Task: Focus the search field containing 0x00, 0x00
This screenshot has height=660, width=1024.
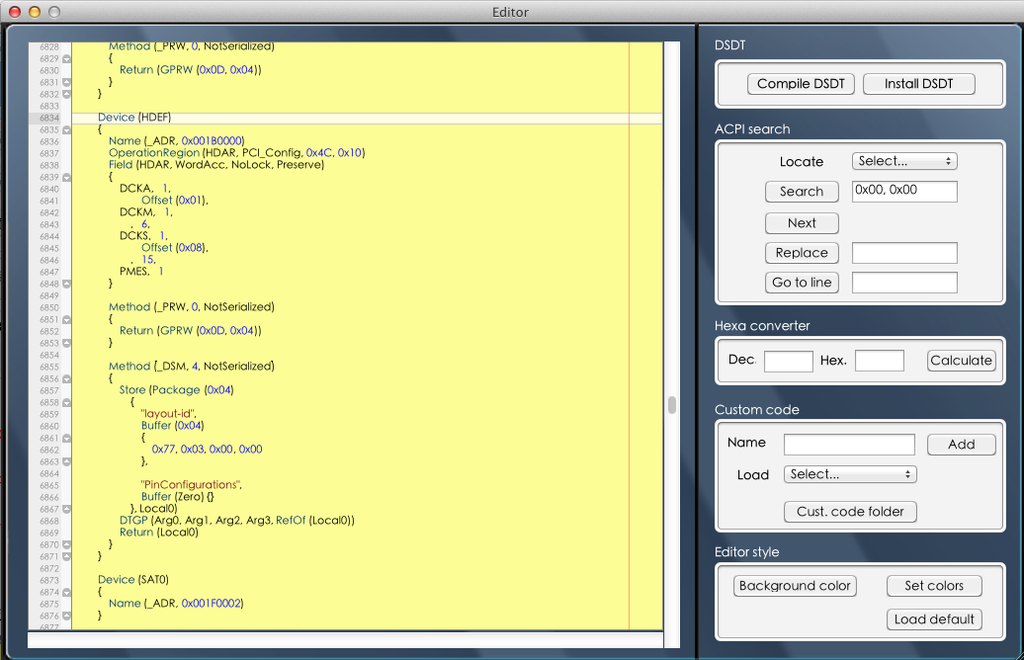Action: coord(904,191)
